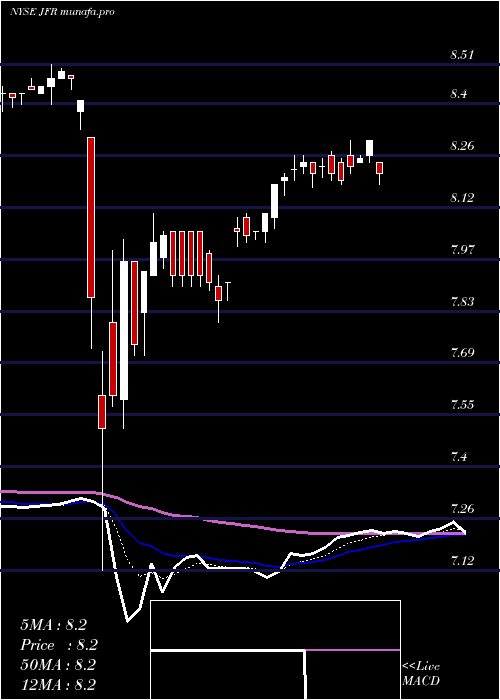Screen dimensions: 500x700
Task: Click the 7.97 price axis label
Action: (x=462, y=249)
